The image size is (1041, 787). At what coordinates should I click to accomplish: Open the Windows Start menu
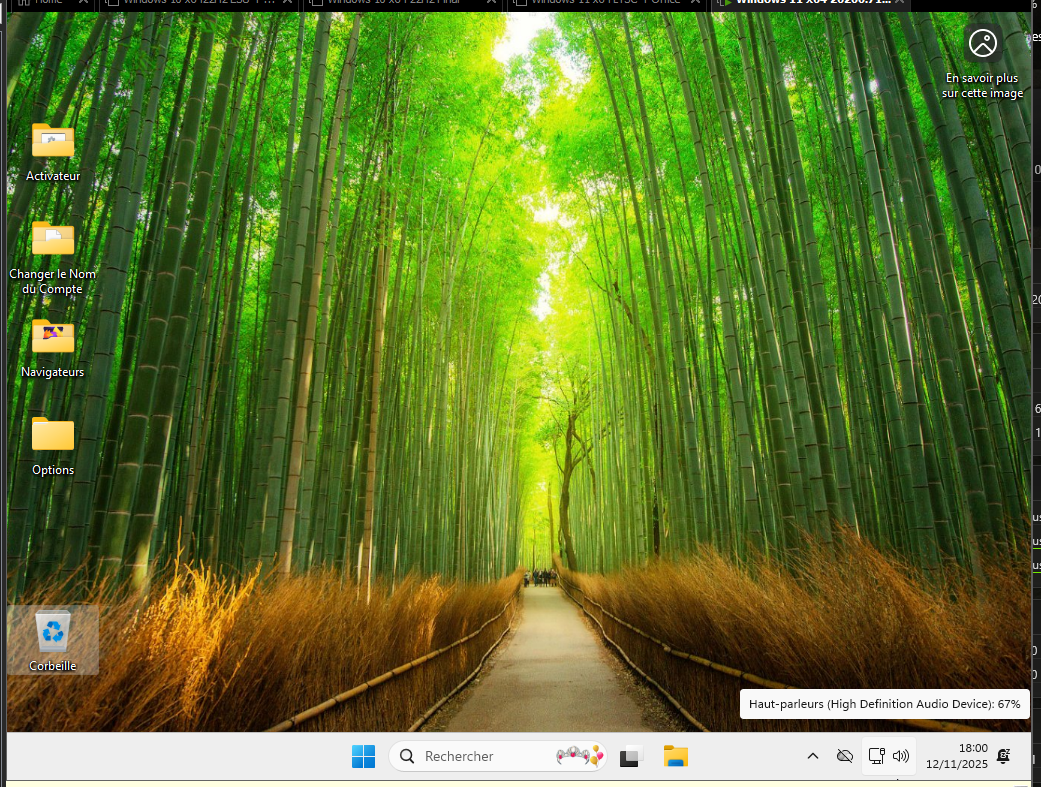(363, 756)
